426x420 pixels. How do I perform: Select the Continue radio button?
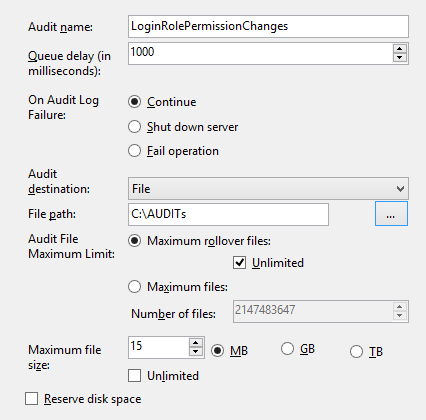tap(134, 102)
